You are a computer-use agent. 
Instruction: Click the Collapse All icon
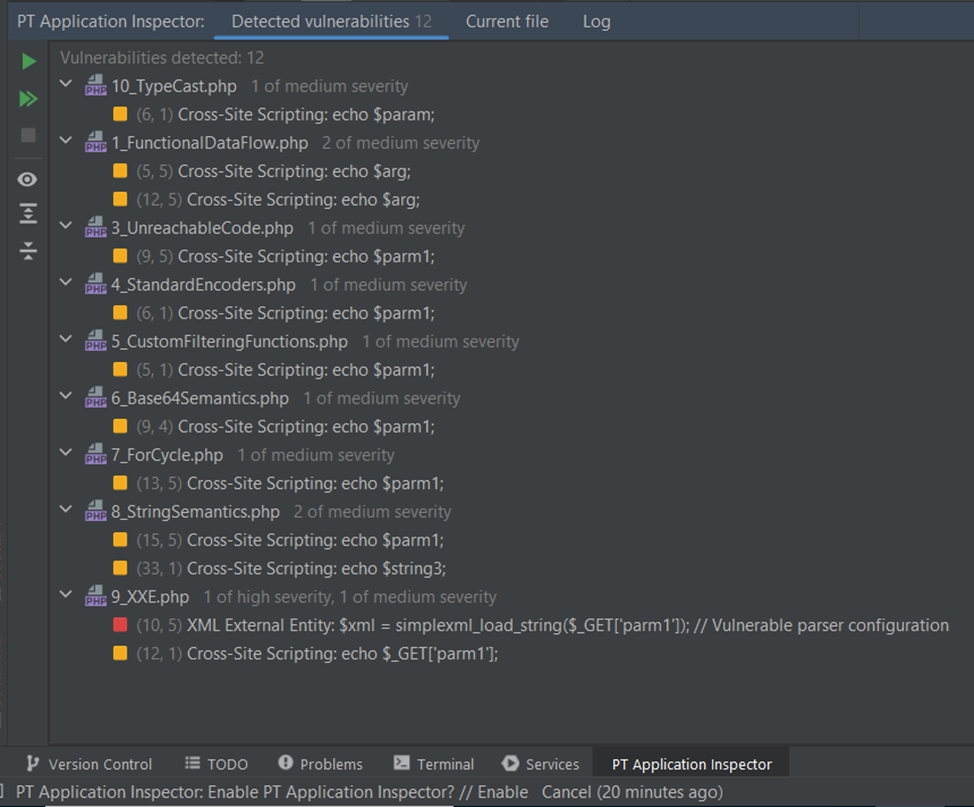[x=28, y=251]
